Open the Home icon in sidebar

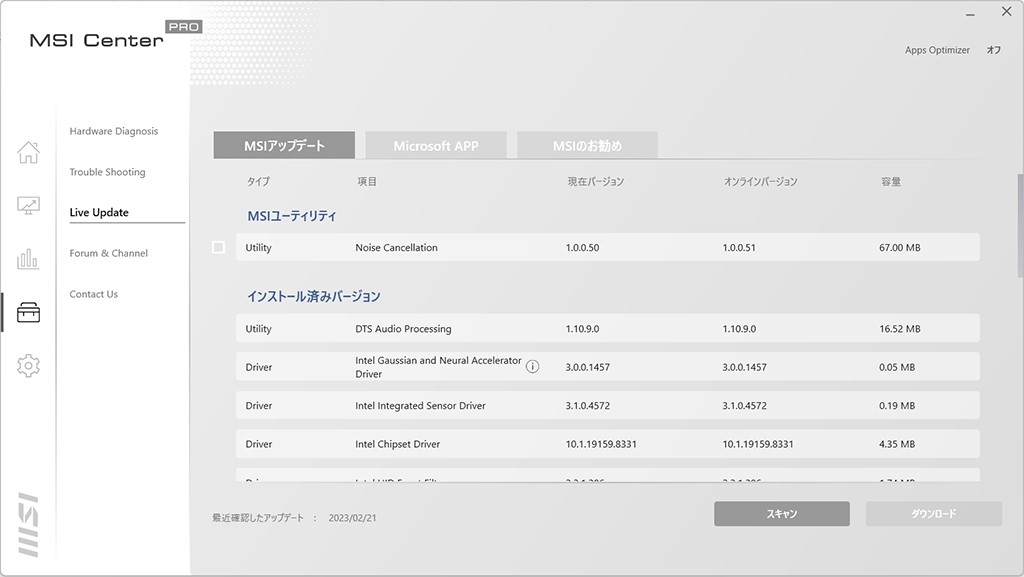click(x=28, y=152)
